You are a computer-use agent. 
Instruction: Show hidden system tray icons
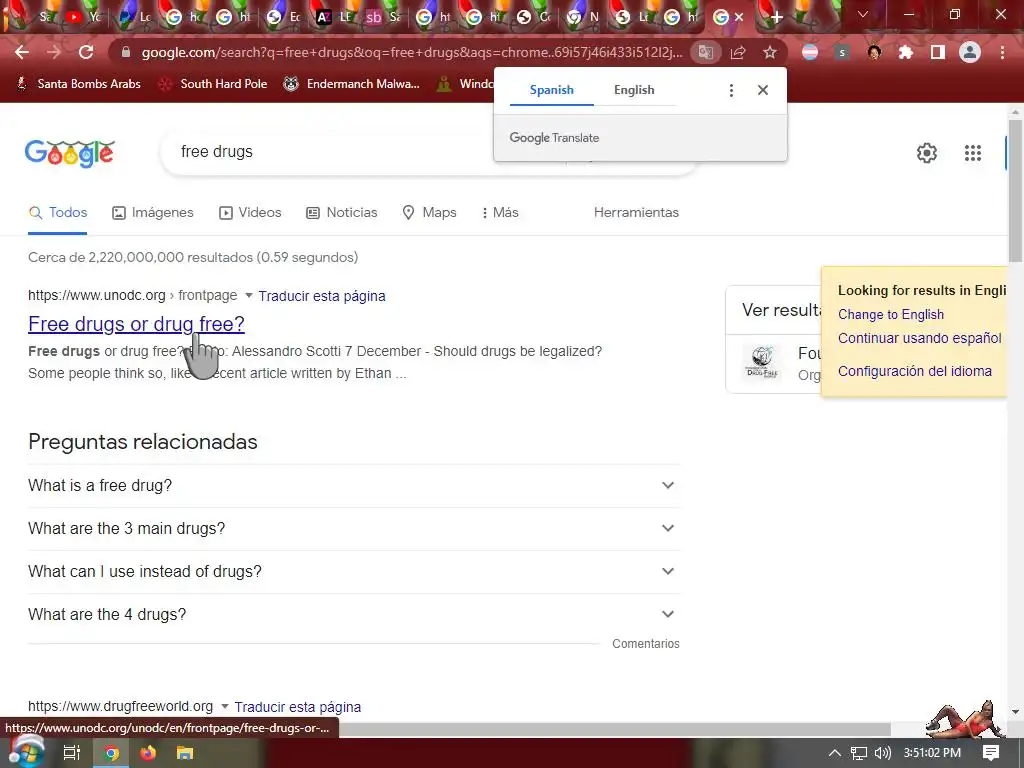point(835,753)
